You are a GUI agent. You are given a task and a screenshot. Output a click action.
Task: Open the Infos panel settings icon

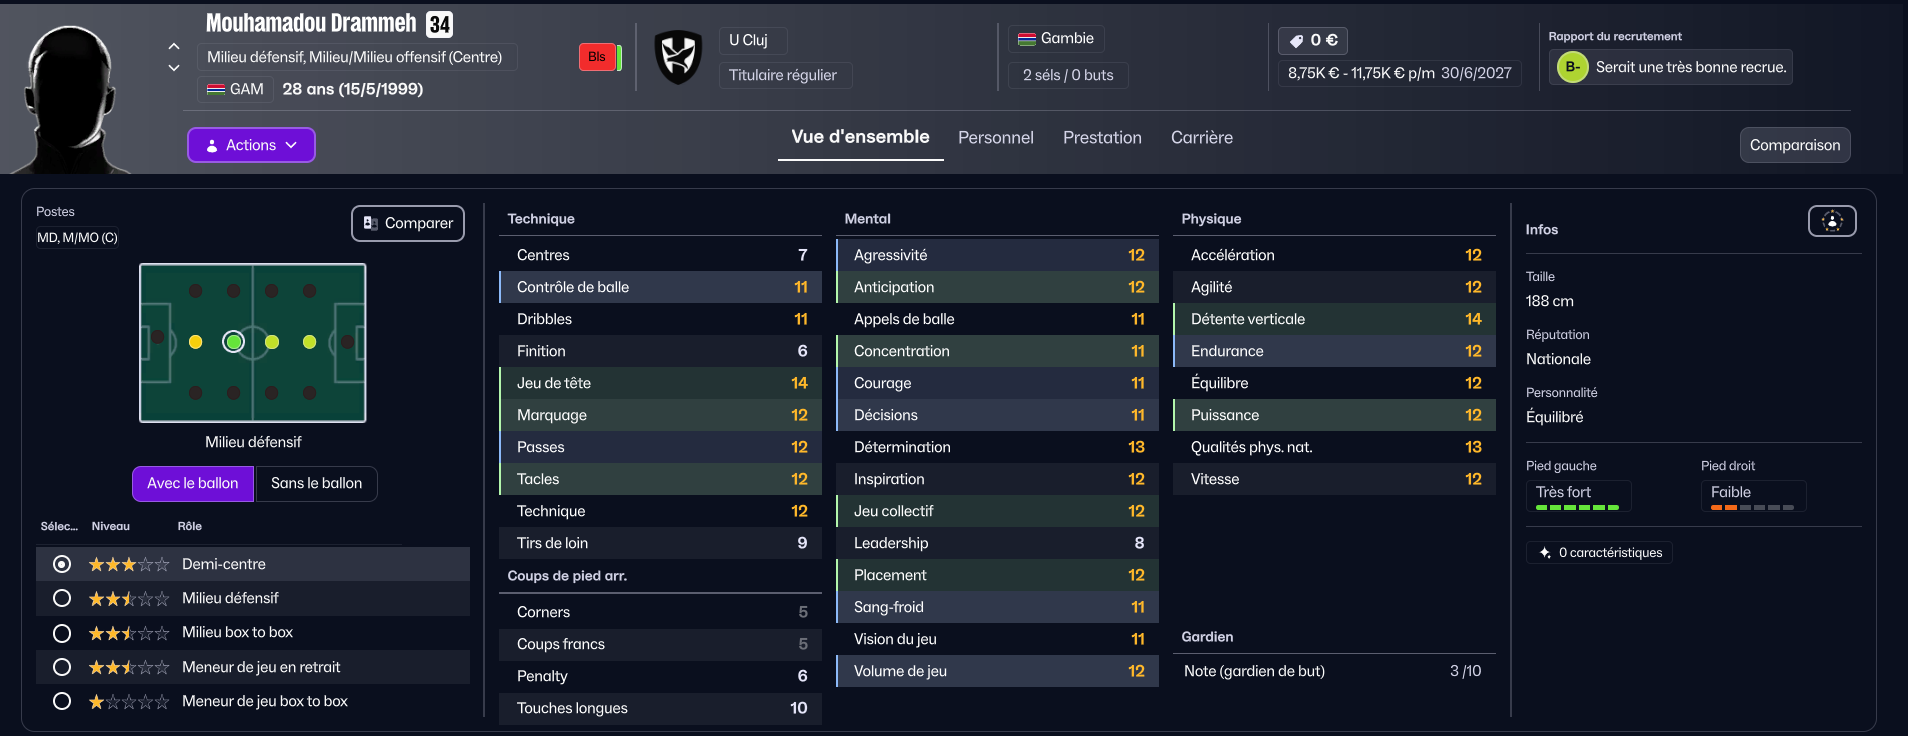tap(1831, 221)
